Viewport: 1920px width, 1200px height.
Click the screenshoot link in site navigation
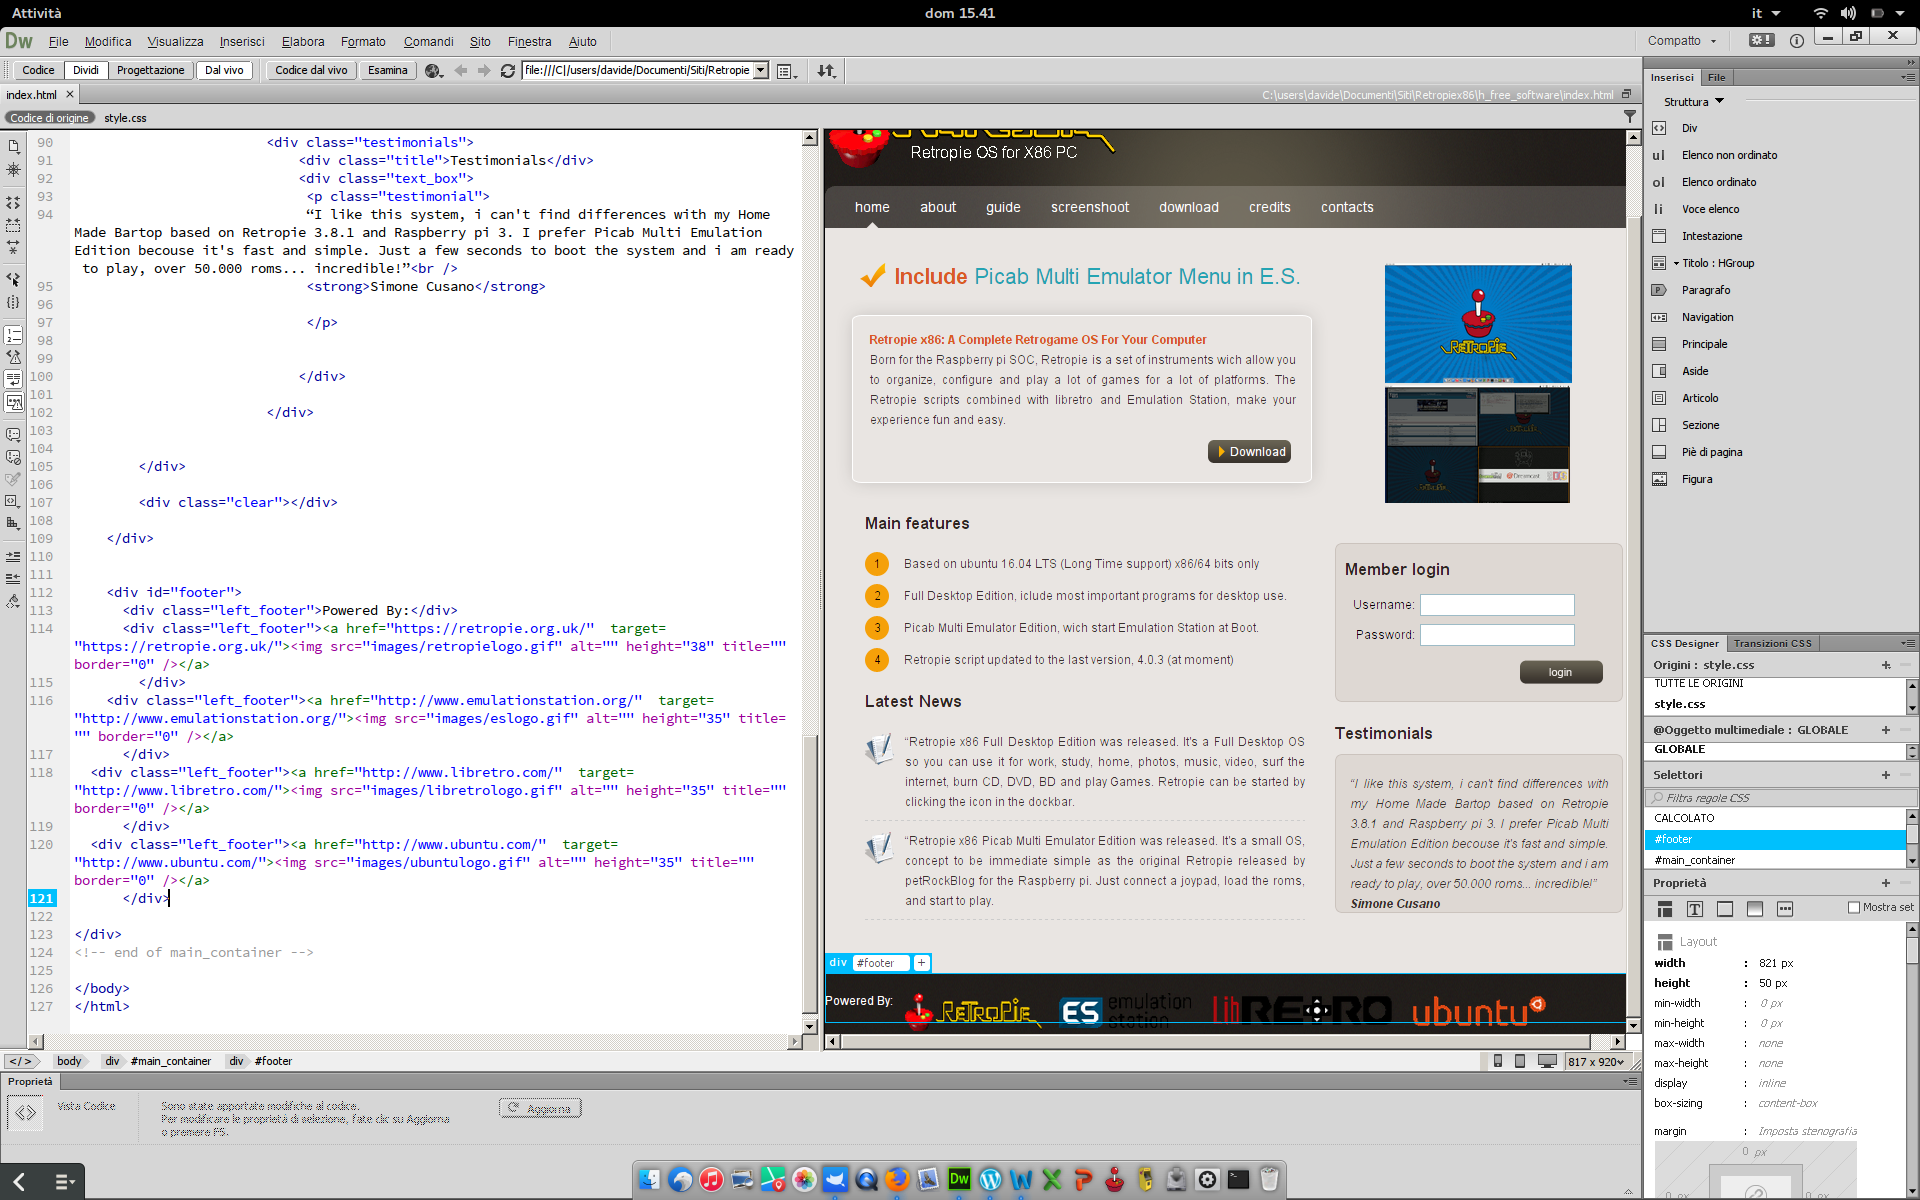pos(1089,207)
